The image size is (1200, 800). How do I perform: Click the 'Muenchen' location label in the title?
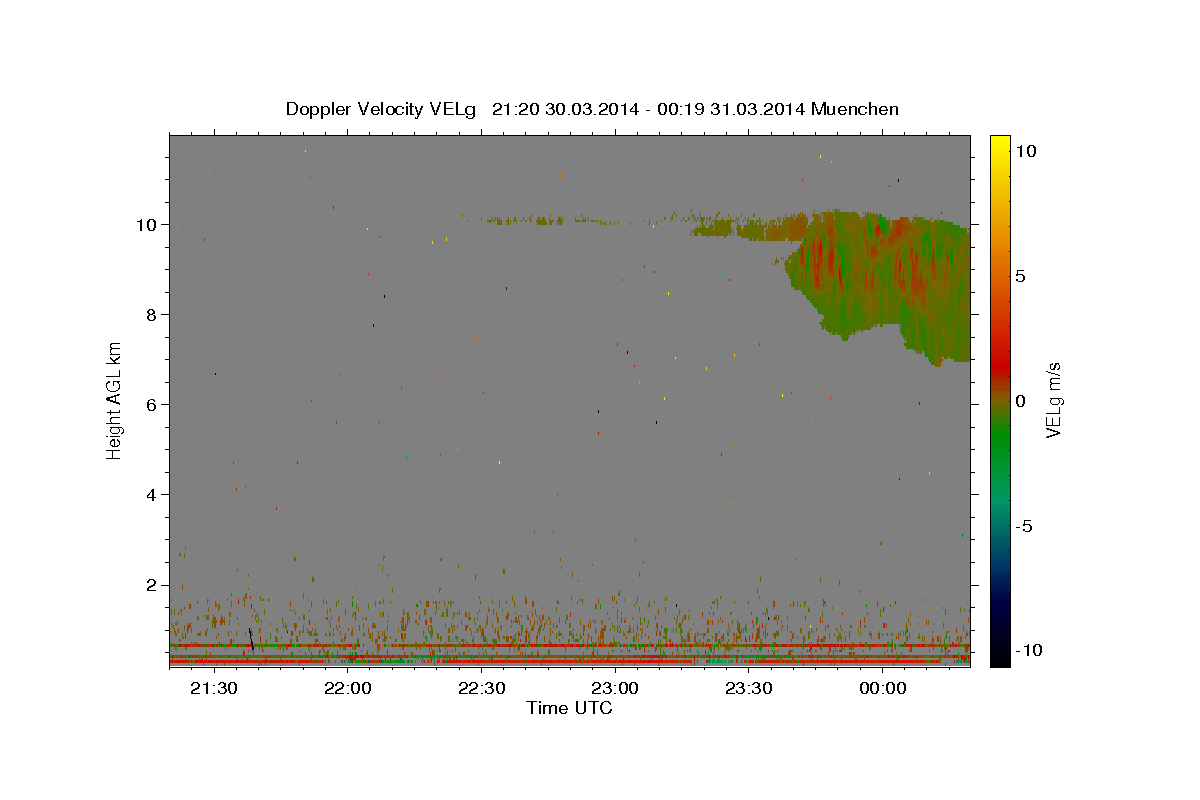click(855, 109)
